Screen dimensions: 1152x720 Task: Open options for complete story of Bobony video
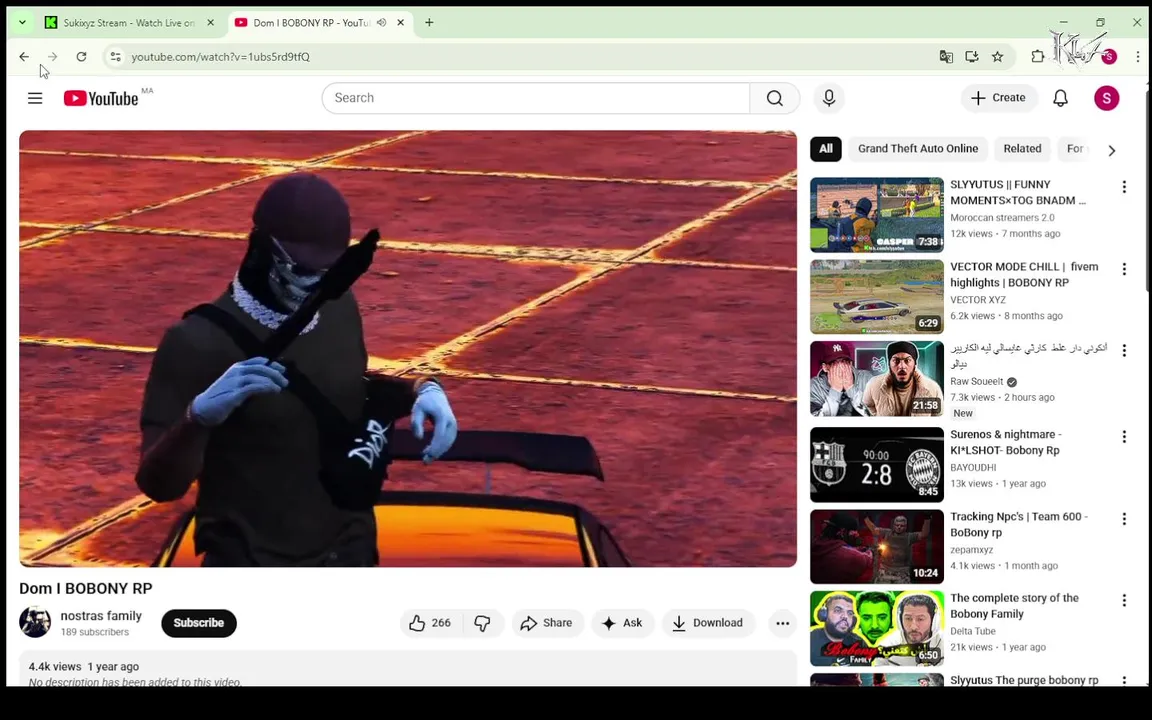pos(1123,600)
